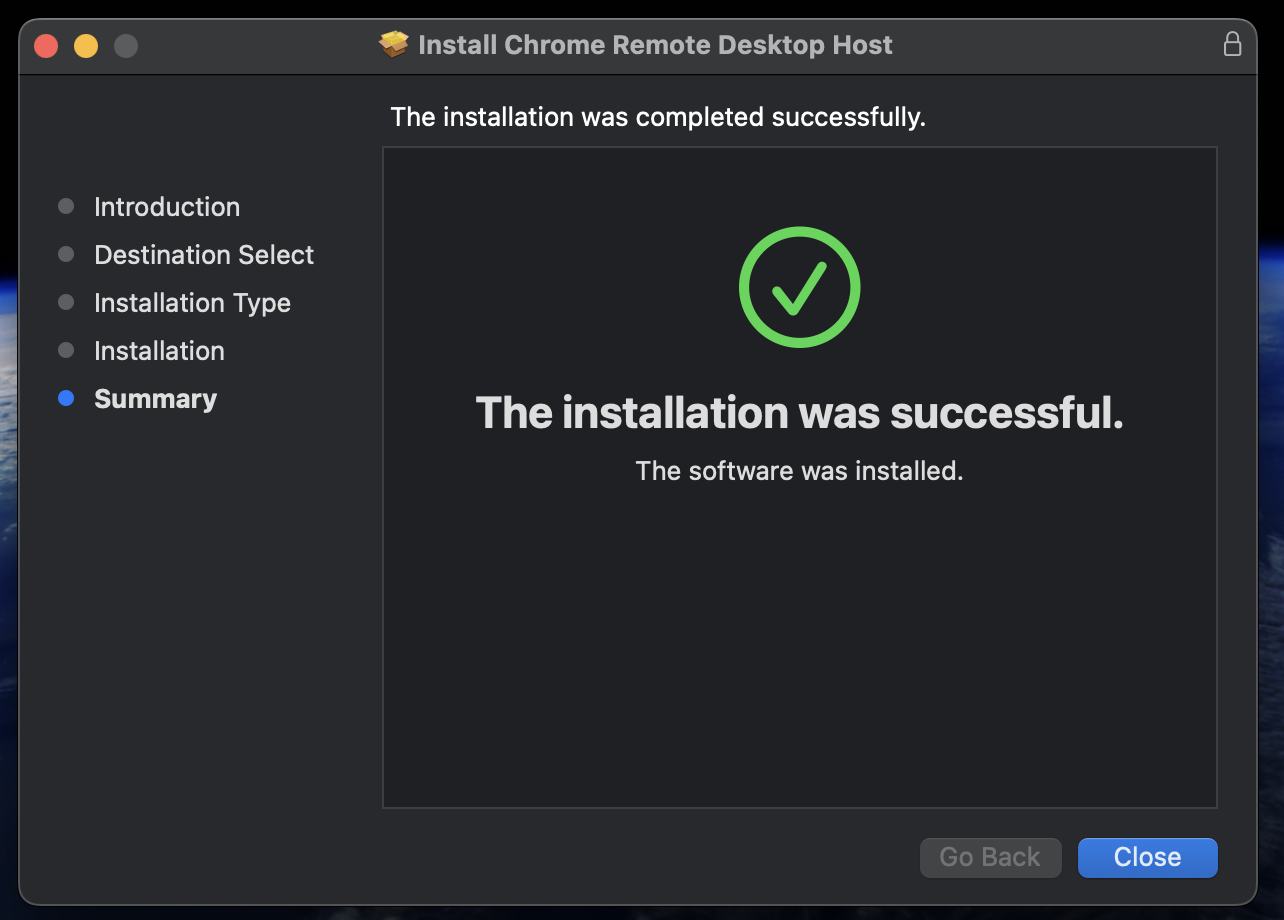The height and width of the screenshot is (920, 1284).
Task: Select the Summary step in sidebar
Action: (155, 399)
